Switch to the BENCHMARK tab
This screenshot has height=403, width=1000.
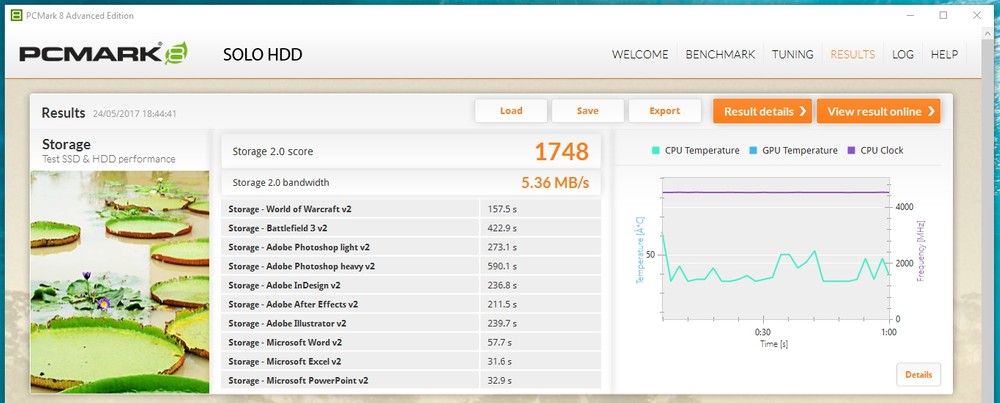pyautogui.click(x=721, y=55)
